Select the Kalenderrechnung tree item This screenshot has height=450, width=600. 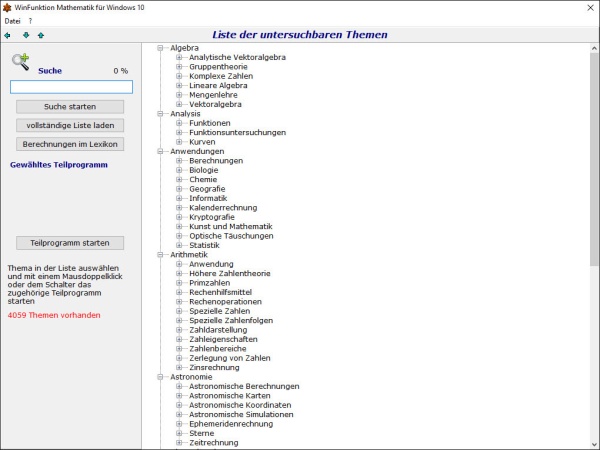(x=223, y=208)
